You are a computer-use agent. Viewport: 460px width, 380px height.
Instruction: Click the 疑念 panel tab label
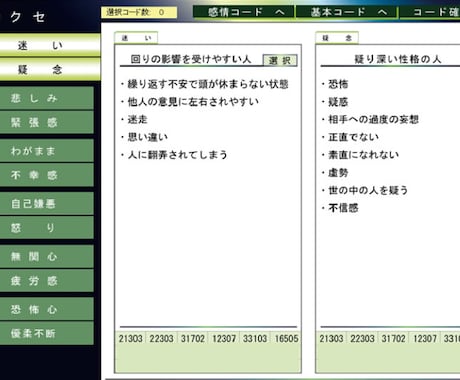(x=337, y=38)
